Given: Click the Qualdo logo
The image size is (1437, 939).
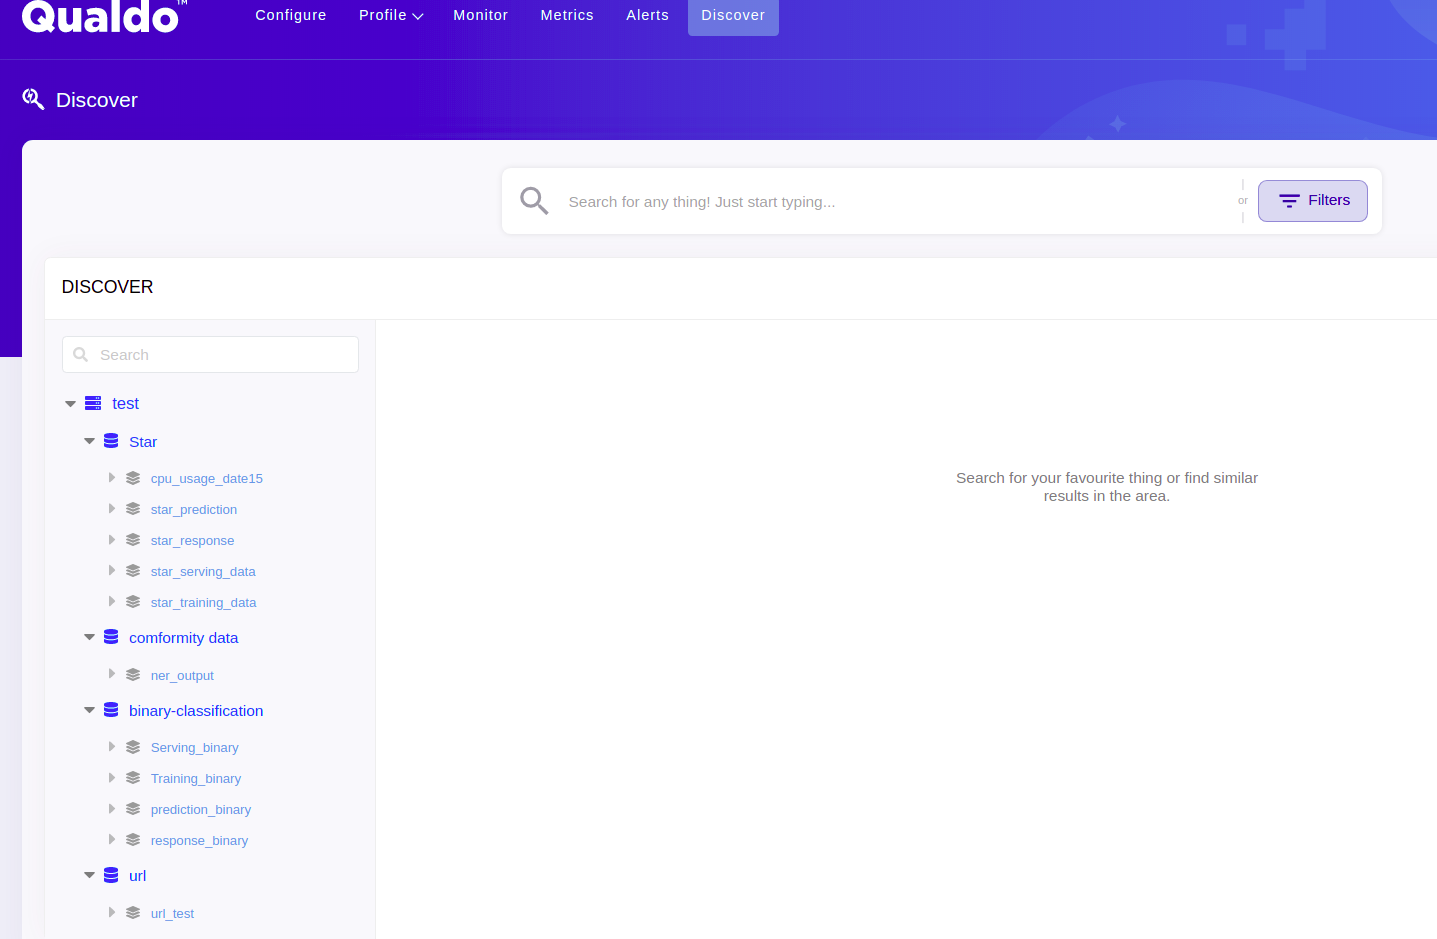Looking at the screenshot, I should pos(101,17).
